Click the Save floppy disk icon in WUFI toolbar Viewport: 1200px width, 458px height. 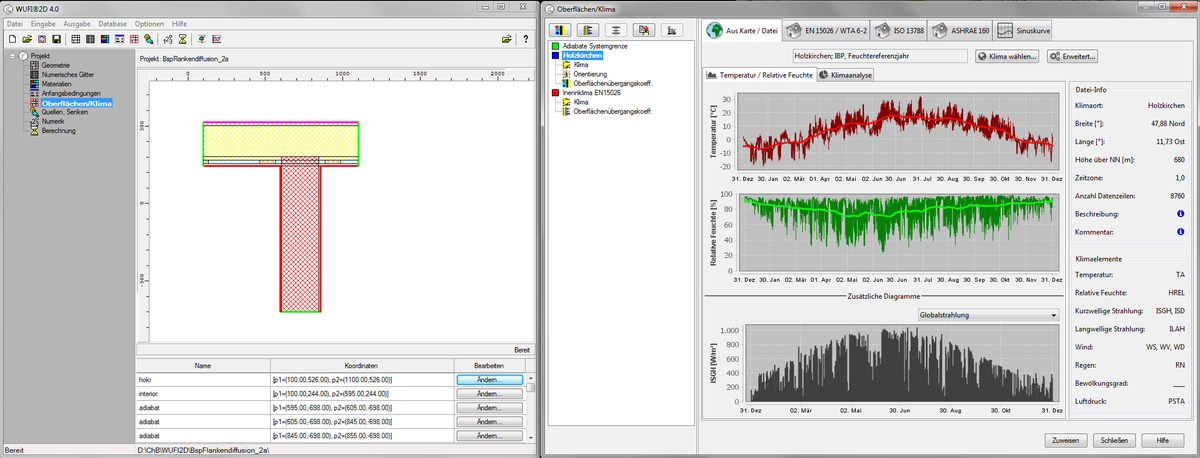56,39
